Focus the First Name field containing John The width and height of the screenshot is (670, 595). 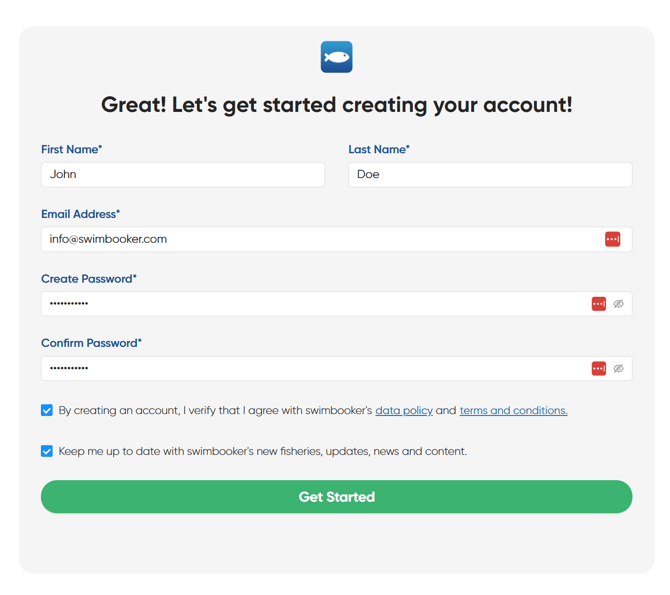[x=182, y=174]
